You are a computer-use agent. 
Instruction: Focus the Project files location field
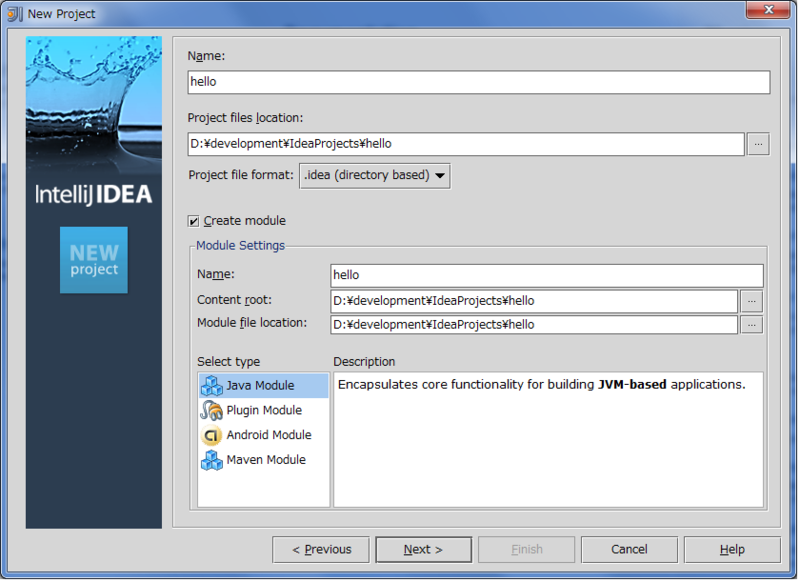pos(466,144)
